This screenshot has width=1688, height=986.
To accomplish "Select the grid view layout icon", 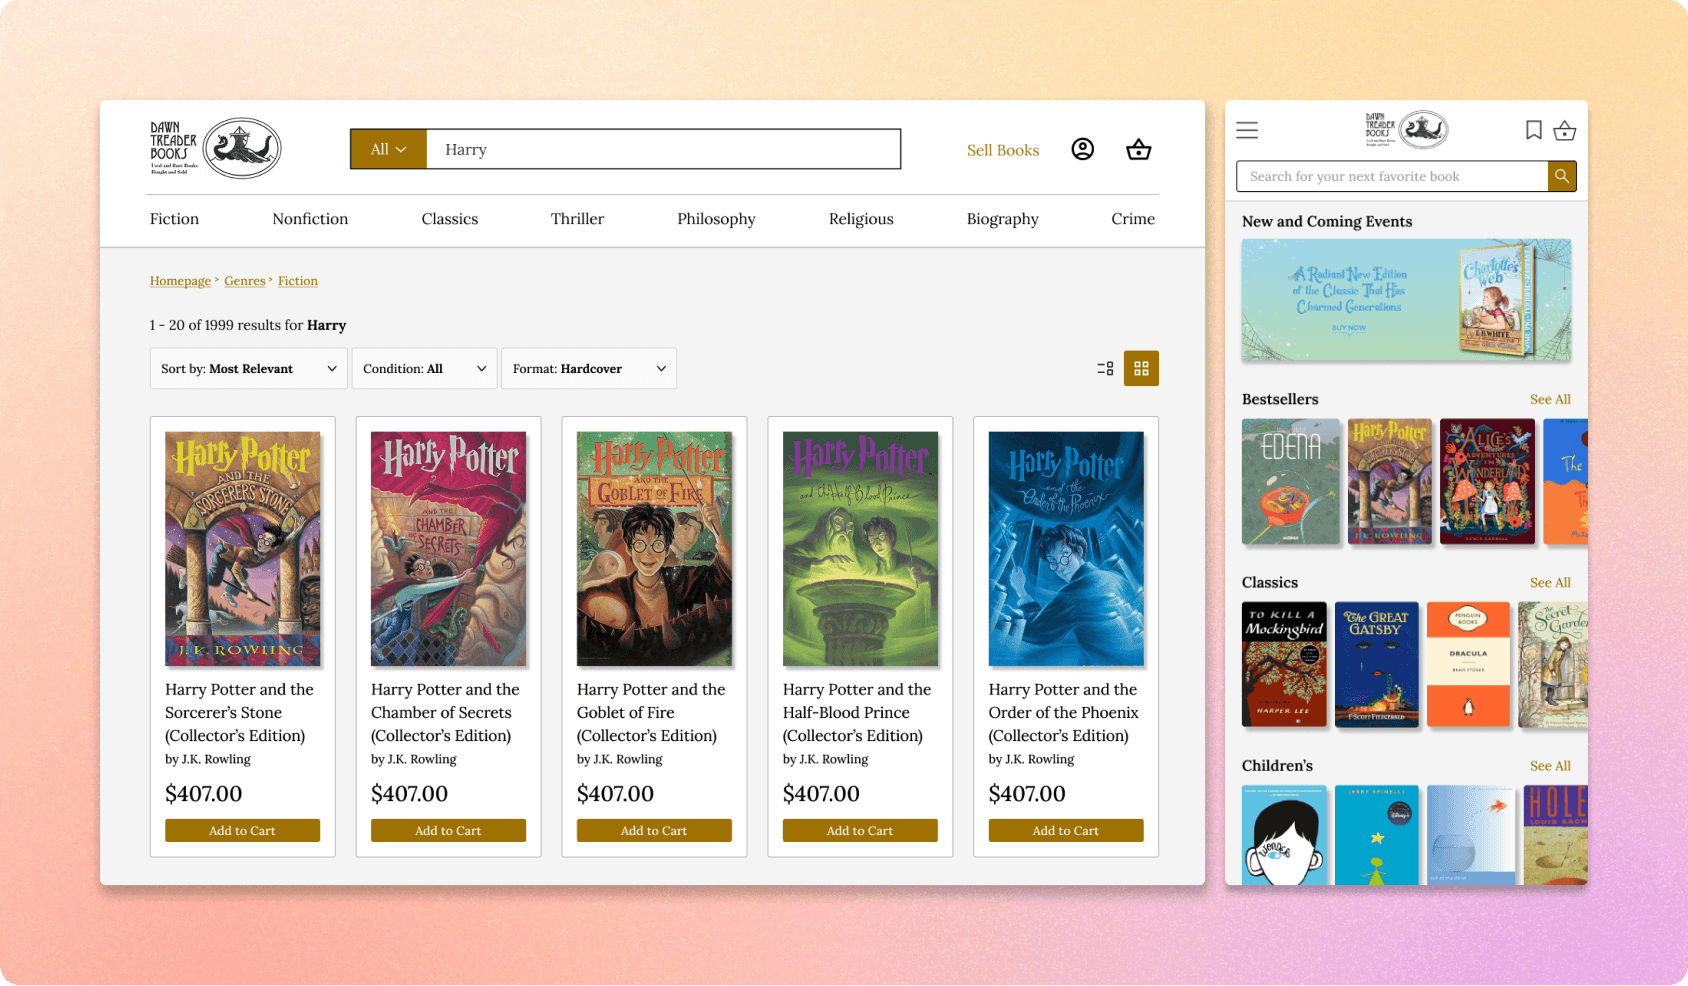I will click(1141, 368).
